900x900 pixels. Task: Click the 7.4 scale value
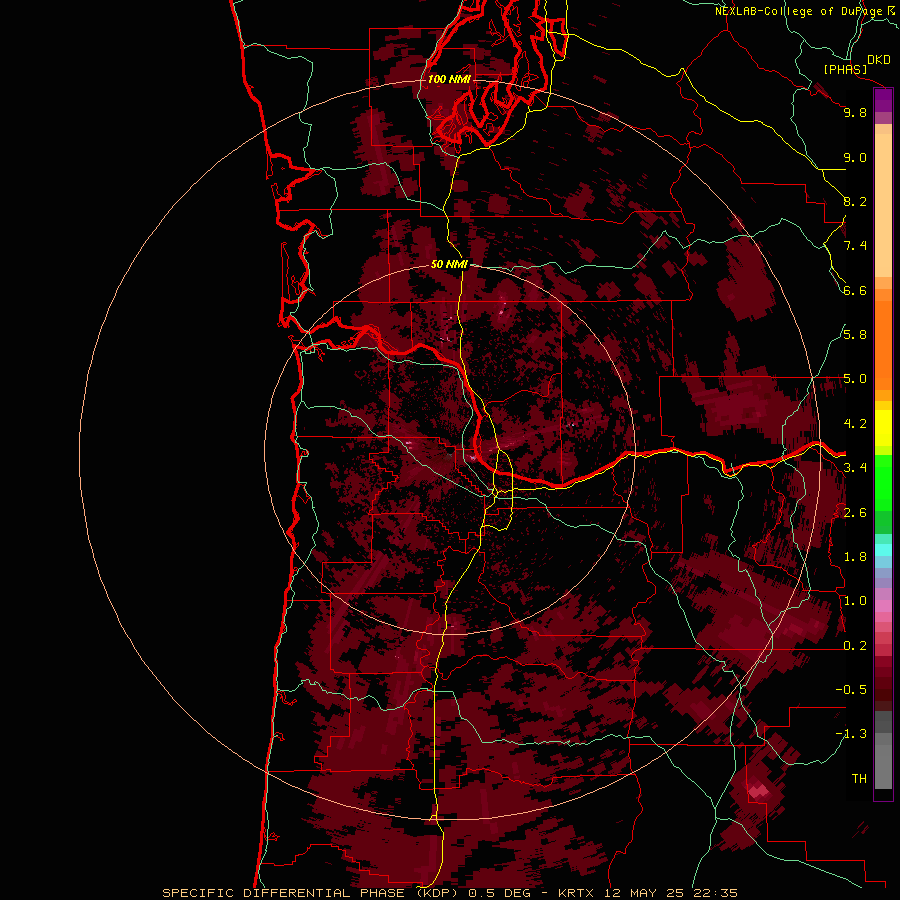855,246
